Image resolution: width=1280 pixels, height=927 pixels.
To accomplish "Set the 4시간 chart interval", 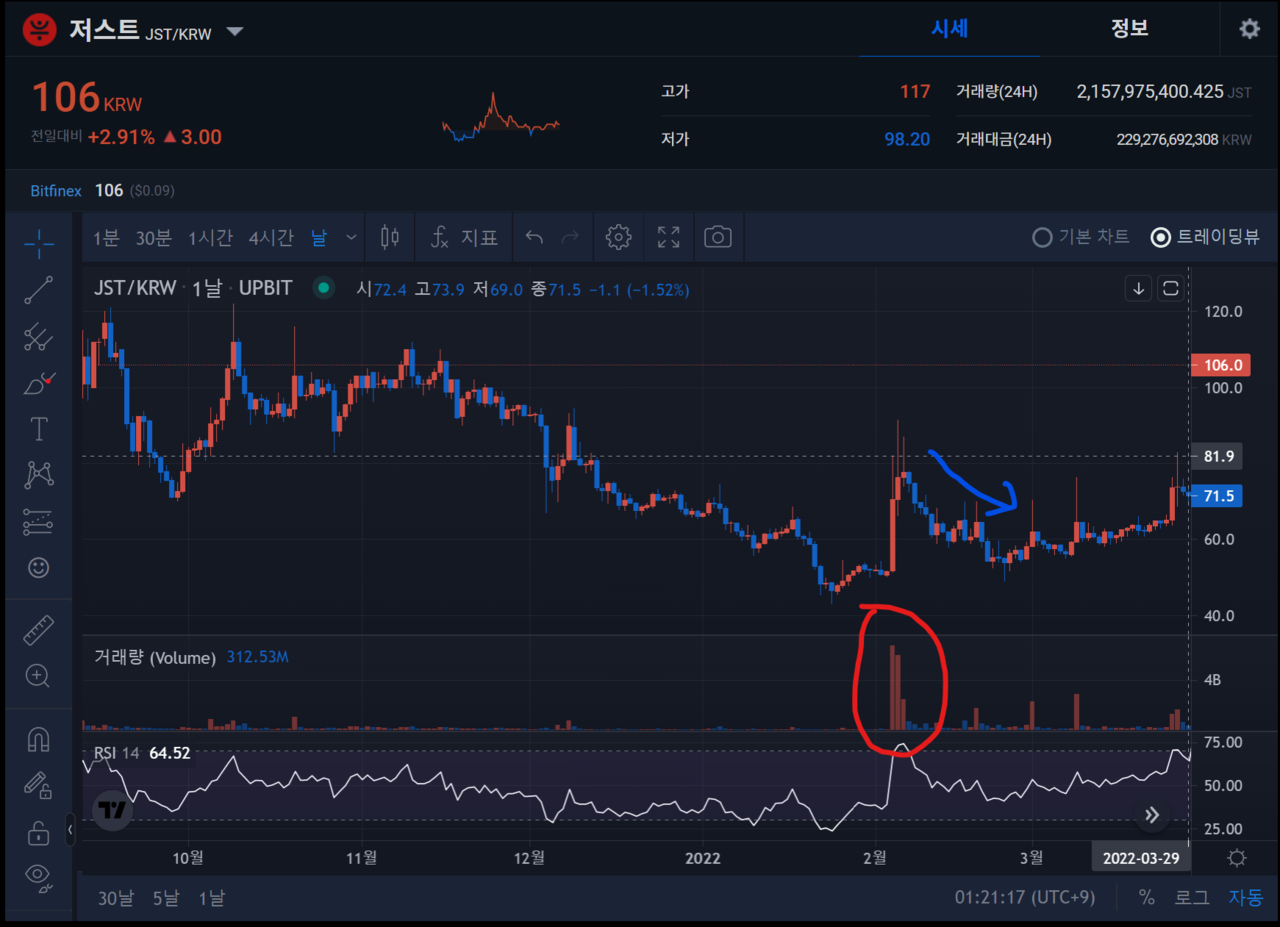I will point(270,237).
